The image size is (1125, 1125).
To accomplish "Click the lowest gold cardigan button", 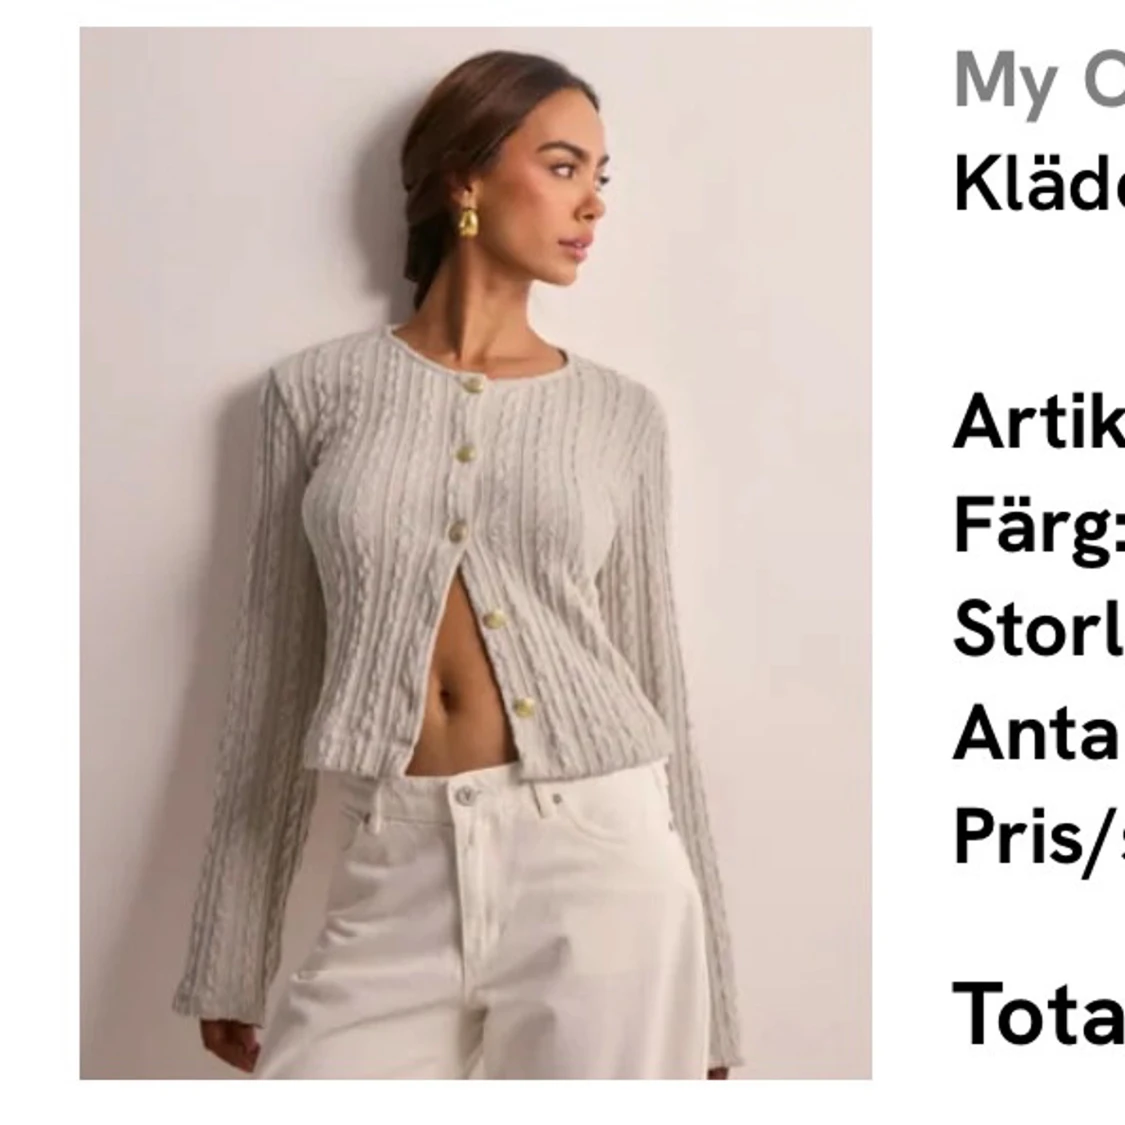I will click(x=524, y=707).
